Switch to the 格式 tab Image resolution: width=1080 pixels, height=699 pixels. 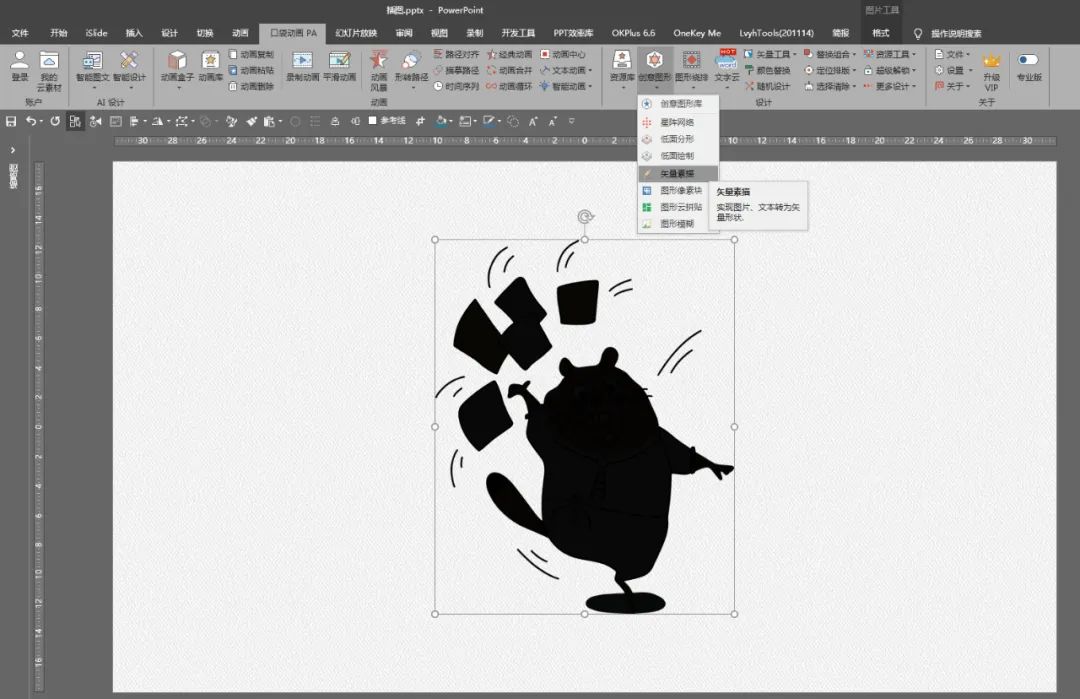click(x=881, y=33)
